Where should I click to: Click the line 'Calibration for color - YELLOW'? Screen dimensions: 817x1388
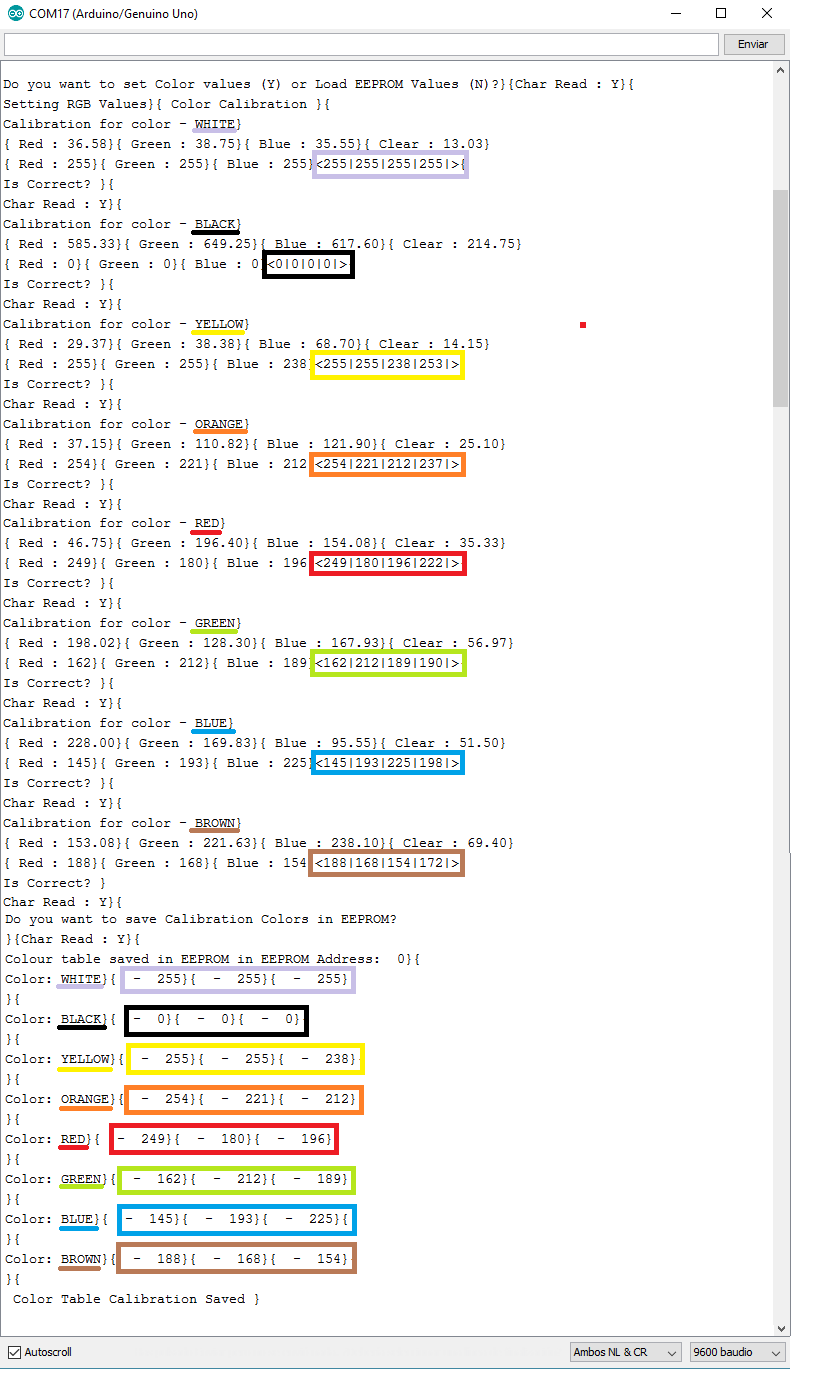point(126,324)
